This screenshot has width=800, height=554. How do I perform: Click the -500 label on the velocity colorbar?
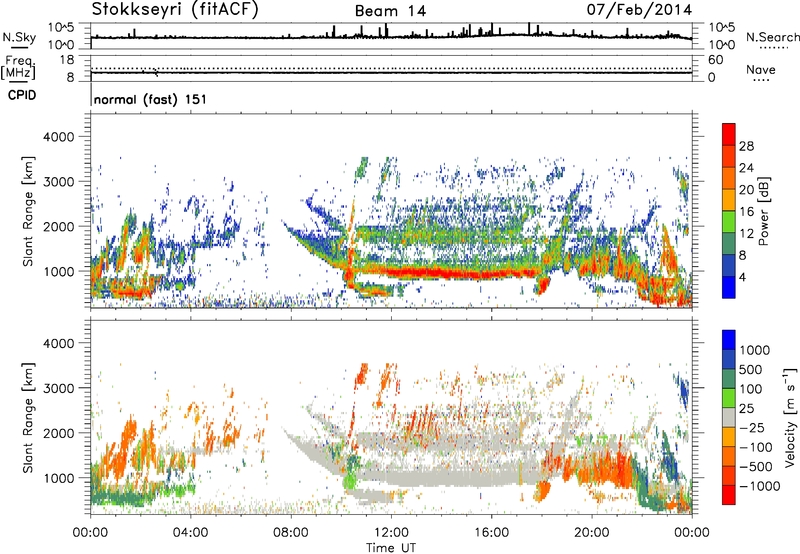click(x=756, y=467)
